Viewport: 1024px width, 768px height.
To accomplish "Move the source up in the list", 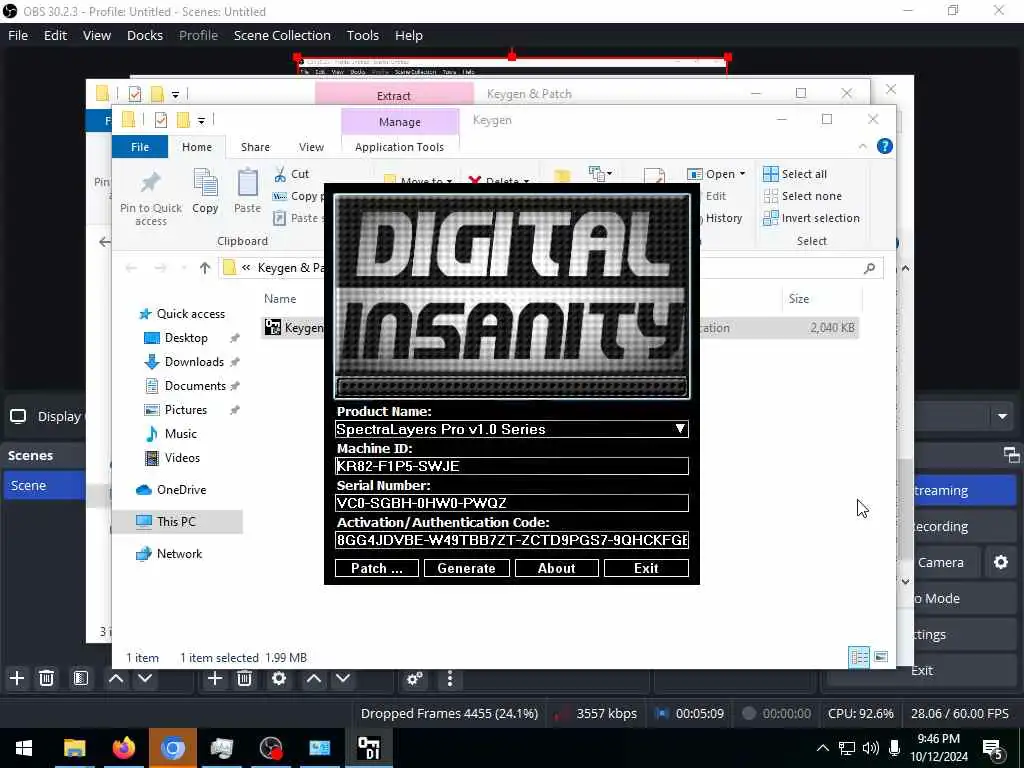I will [x=313, y=679].
